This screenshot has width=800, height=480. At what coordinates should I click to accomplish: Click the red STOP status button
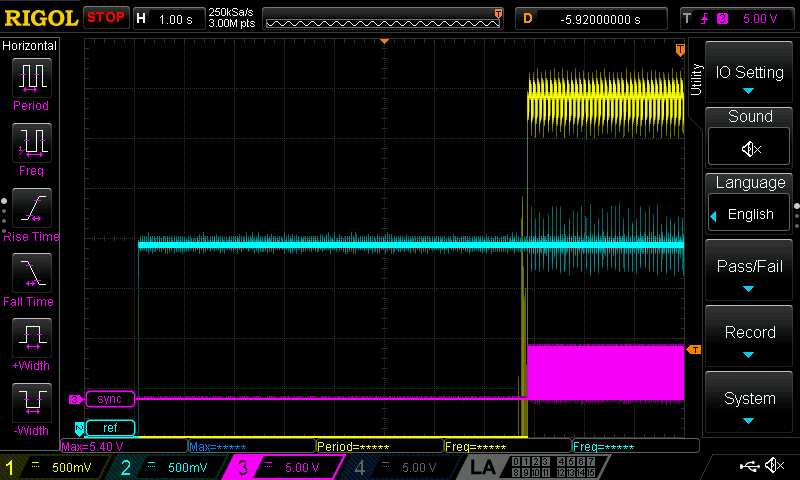[106, 17]
